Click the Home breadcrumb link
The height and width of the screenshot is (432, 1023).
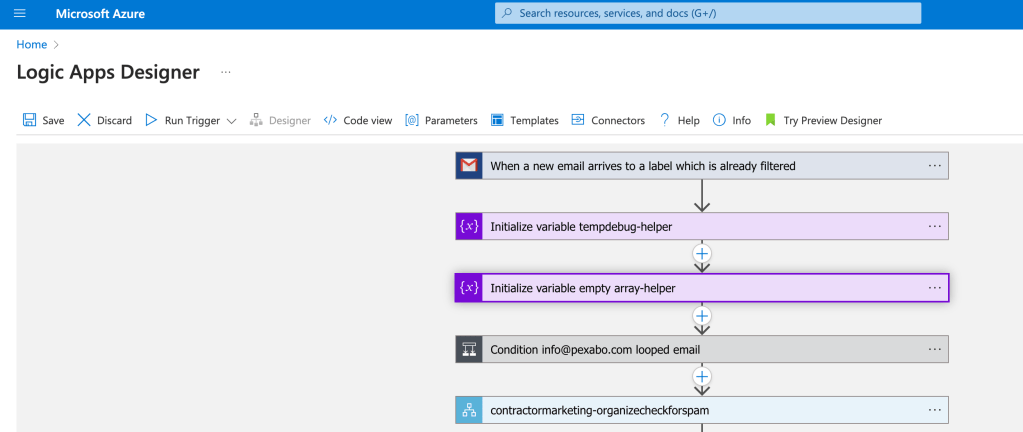[32, 44]
